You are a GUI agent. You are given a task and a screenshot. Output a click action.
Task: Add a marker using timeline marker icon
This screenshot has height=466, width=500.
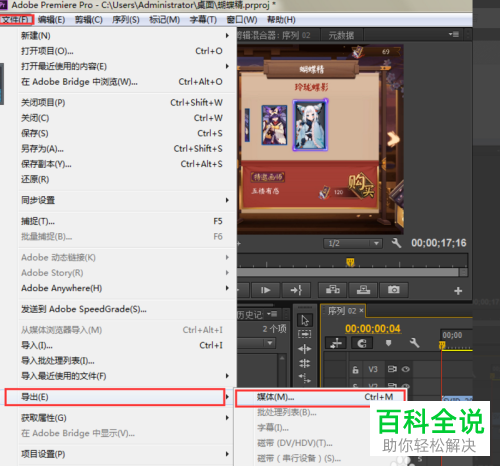(x=388, y=343)
